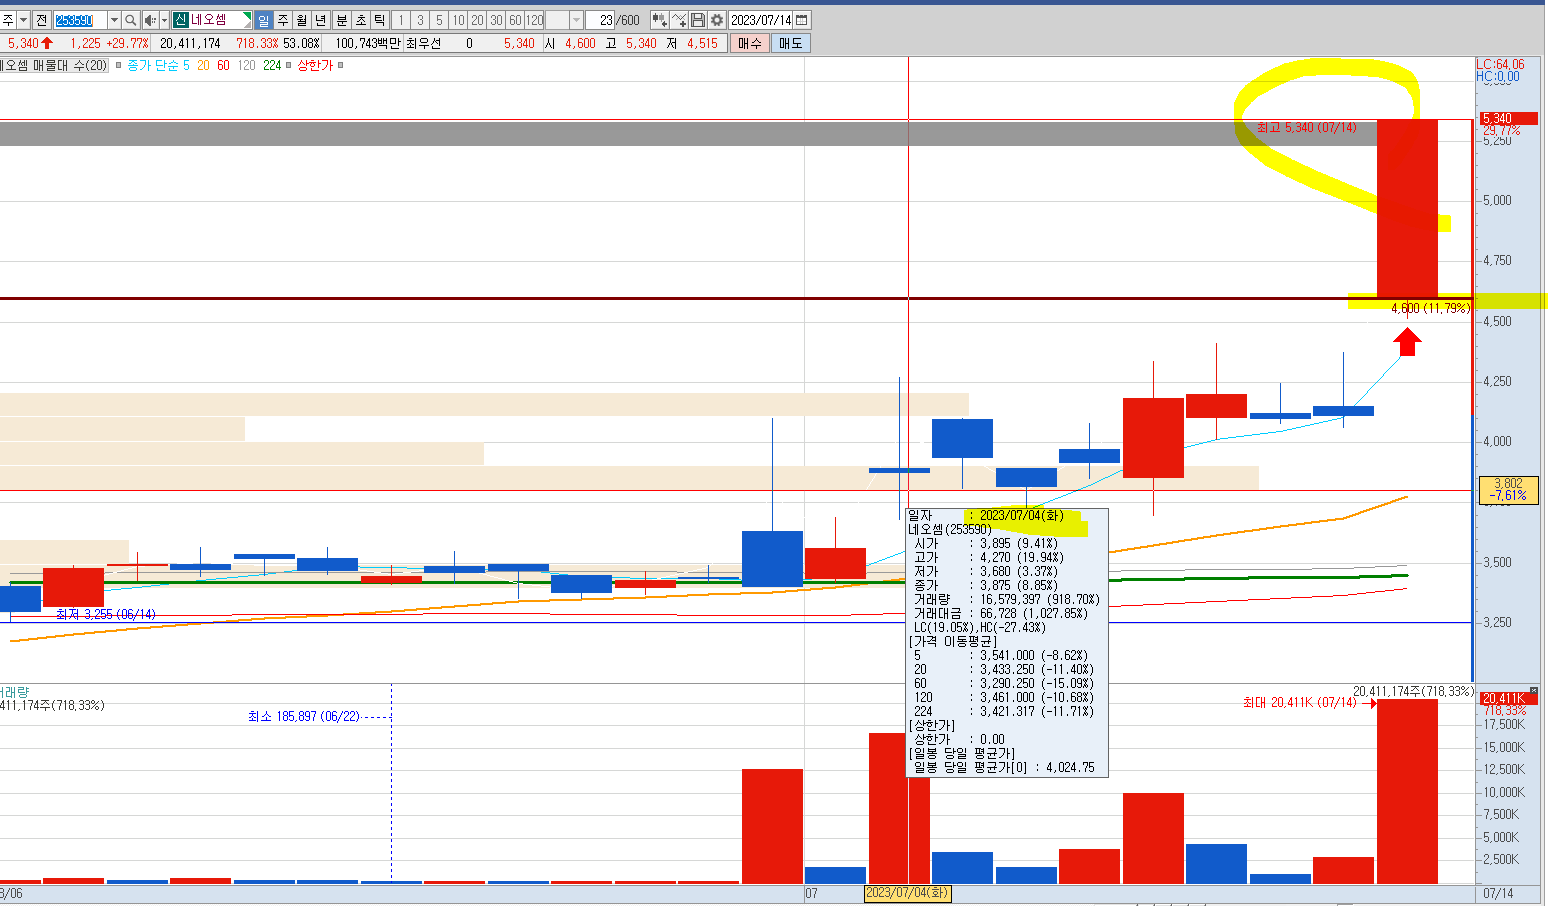Click the 전 button in the toolbar
This screenshot has height=906, width=1548.
point(41,20)
